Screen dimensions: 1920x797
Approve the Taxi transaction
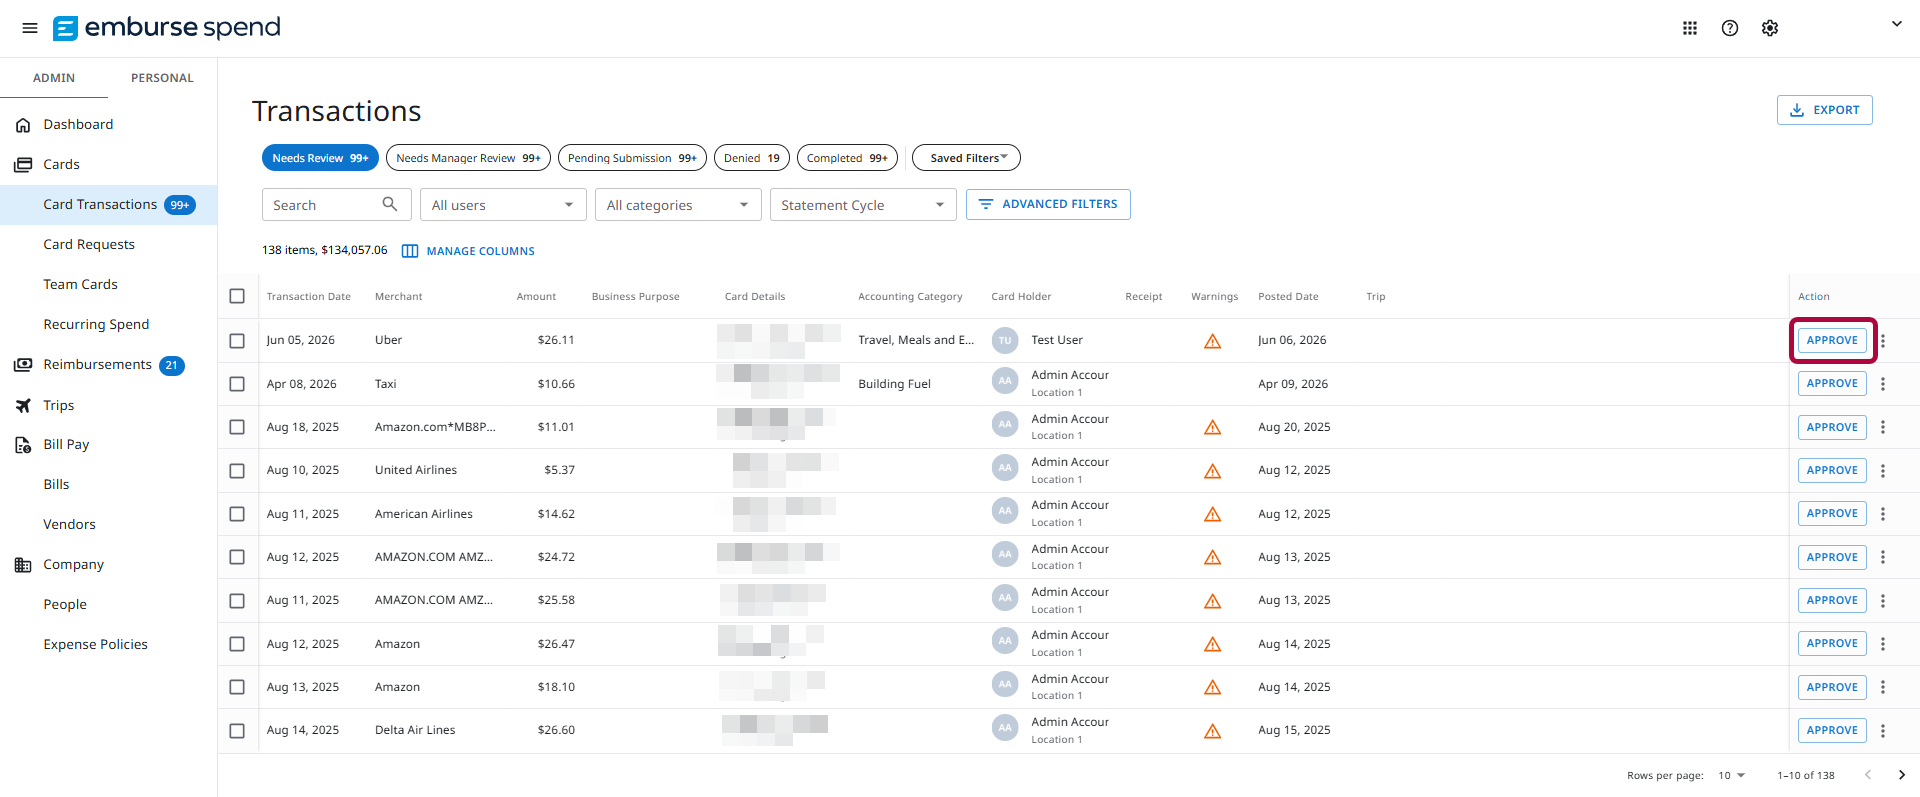[1832, 383]
